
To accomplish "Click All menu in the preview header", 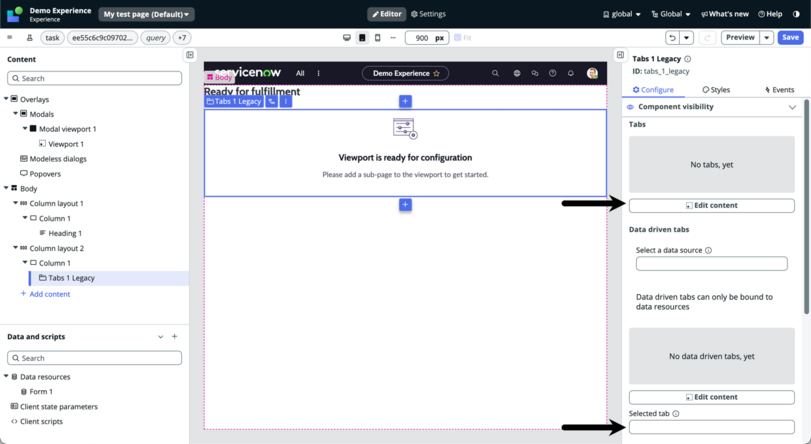I will click(x=300, y=73).
